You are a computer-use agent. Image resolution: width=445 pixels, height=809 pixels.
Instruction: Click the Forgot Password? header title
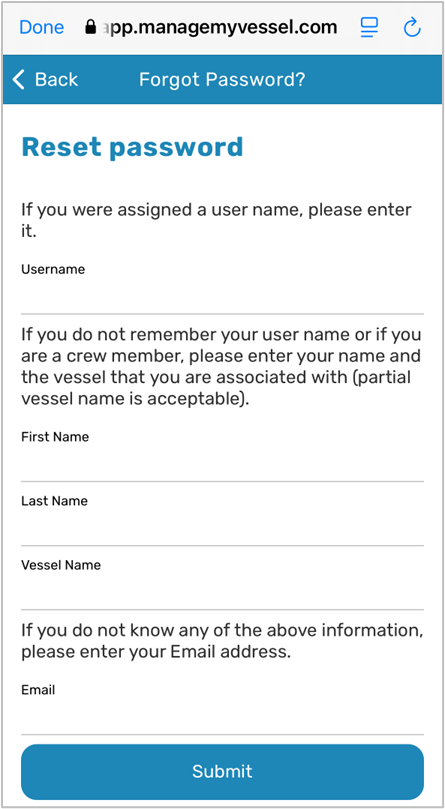(222, 79)
